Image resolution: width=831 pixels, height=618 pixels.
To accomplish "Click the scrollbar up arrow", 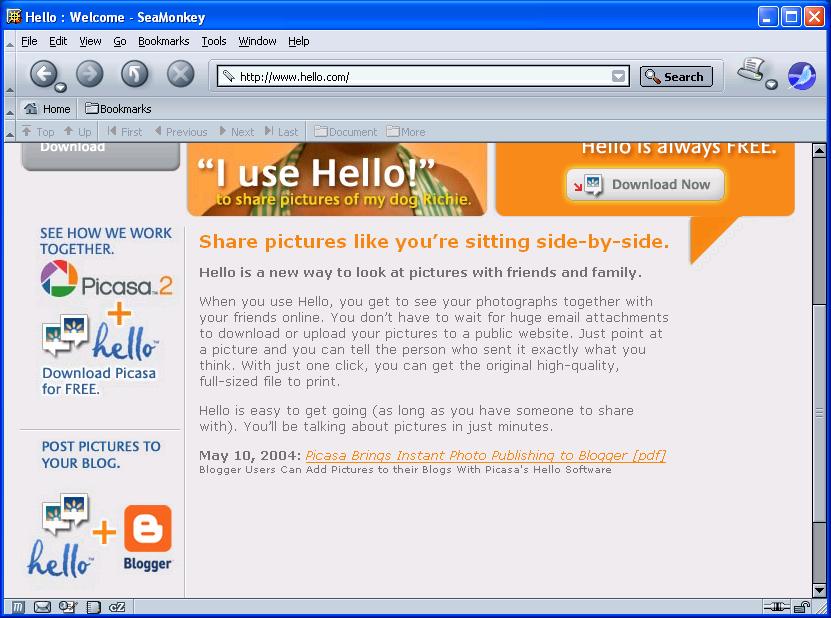I will click(x=819, y=150).
